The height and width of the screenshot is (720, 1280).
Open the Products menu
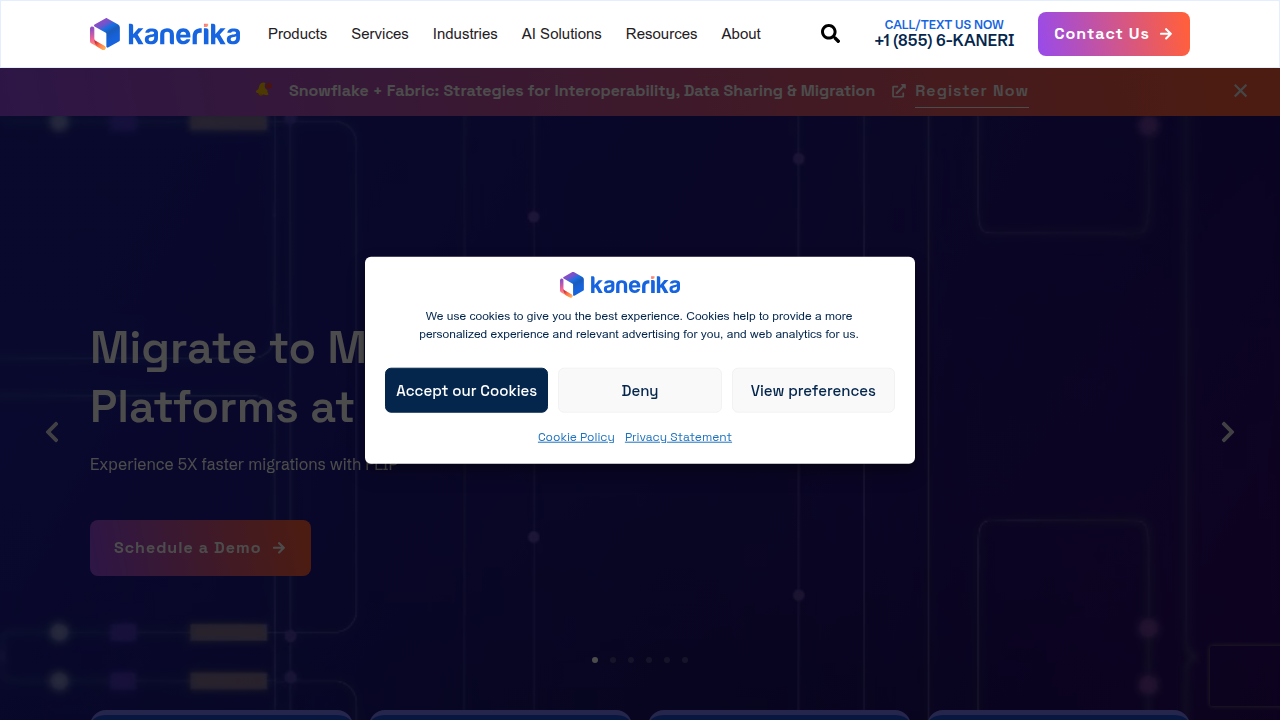coord(297,34)
